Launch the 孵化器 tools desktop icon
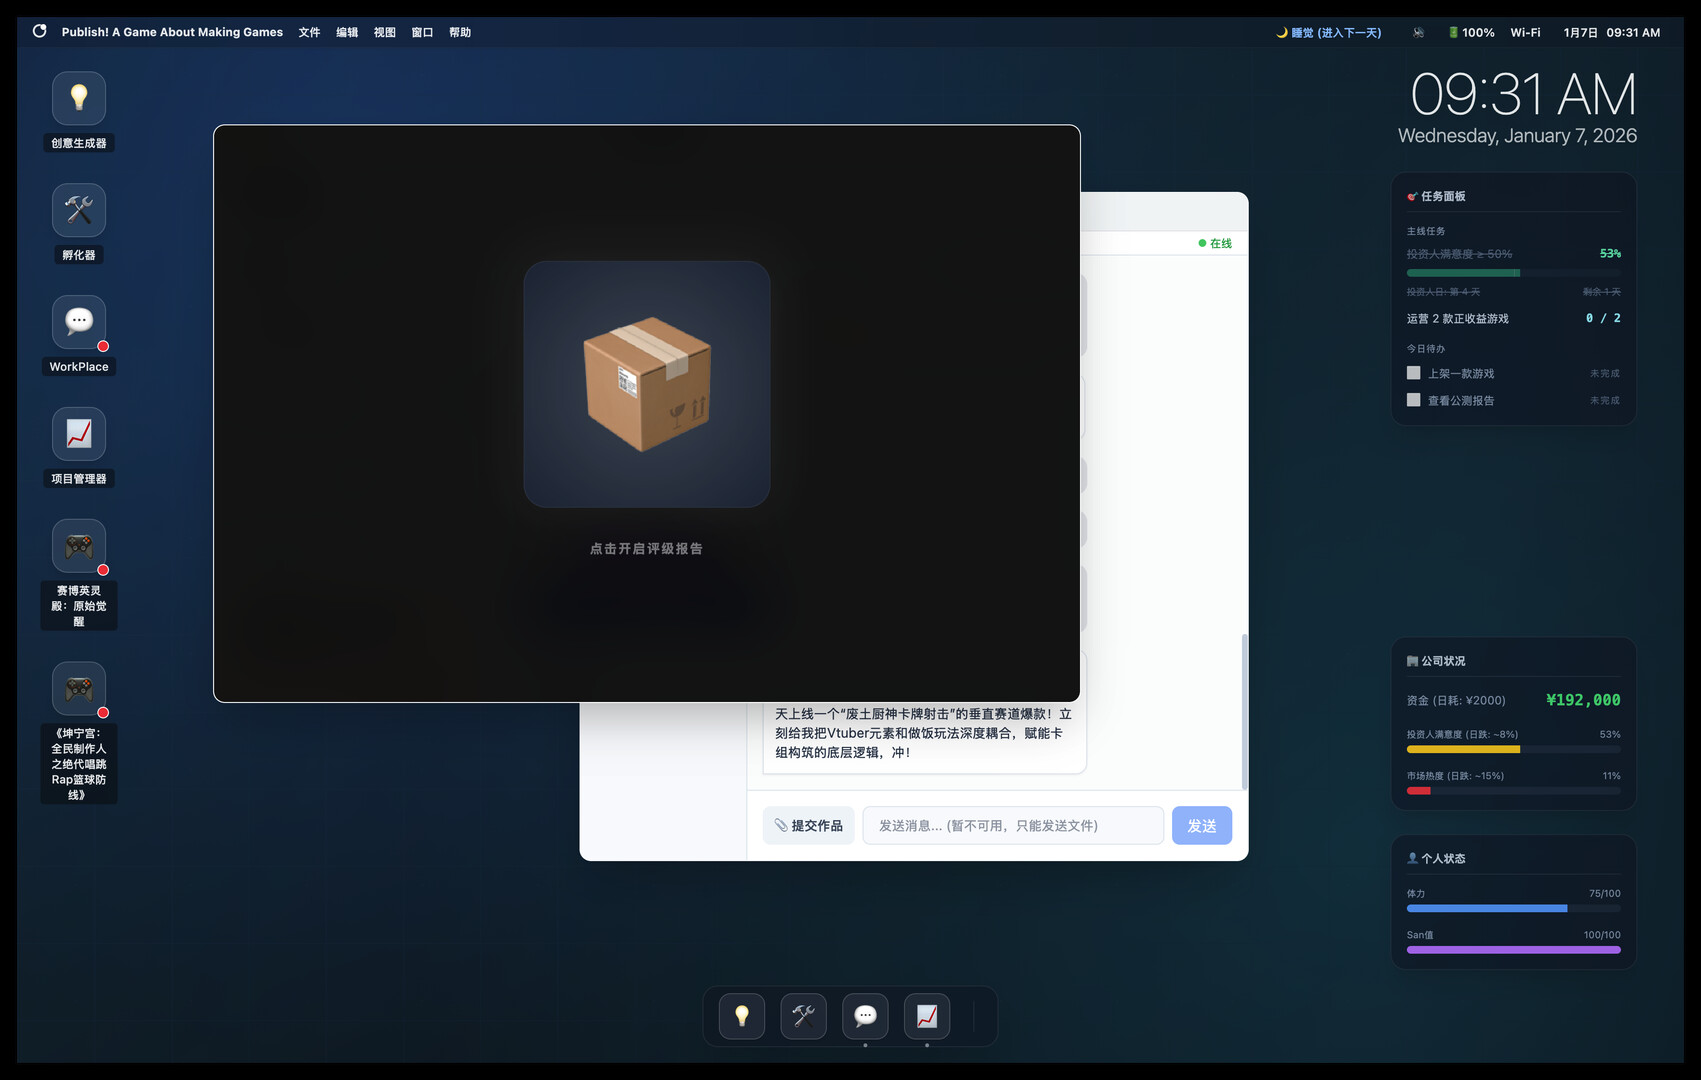This screenshot has width=1701, height=1080. tap(79, 211)
